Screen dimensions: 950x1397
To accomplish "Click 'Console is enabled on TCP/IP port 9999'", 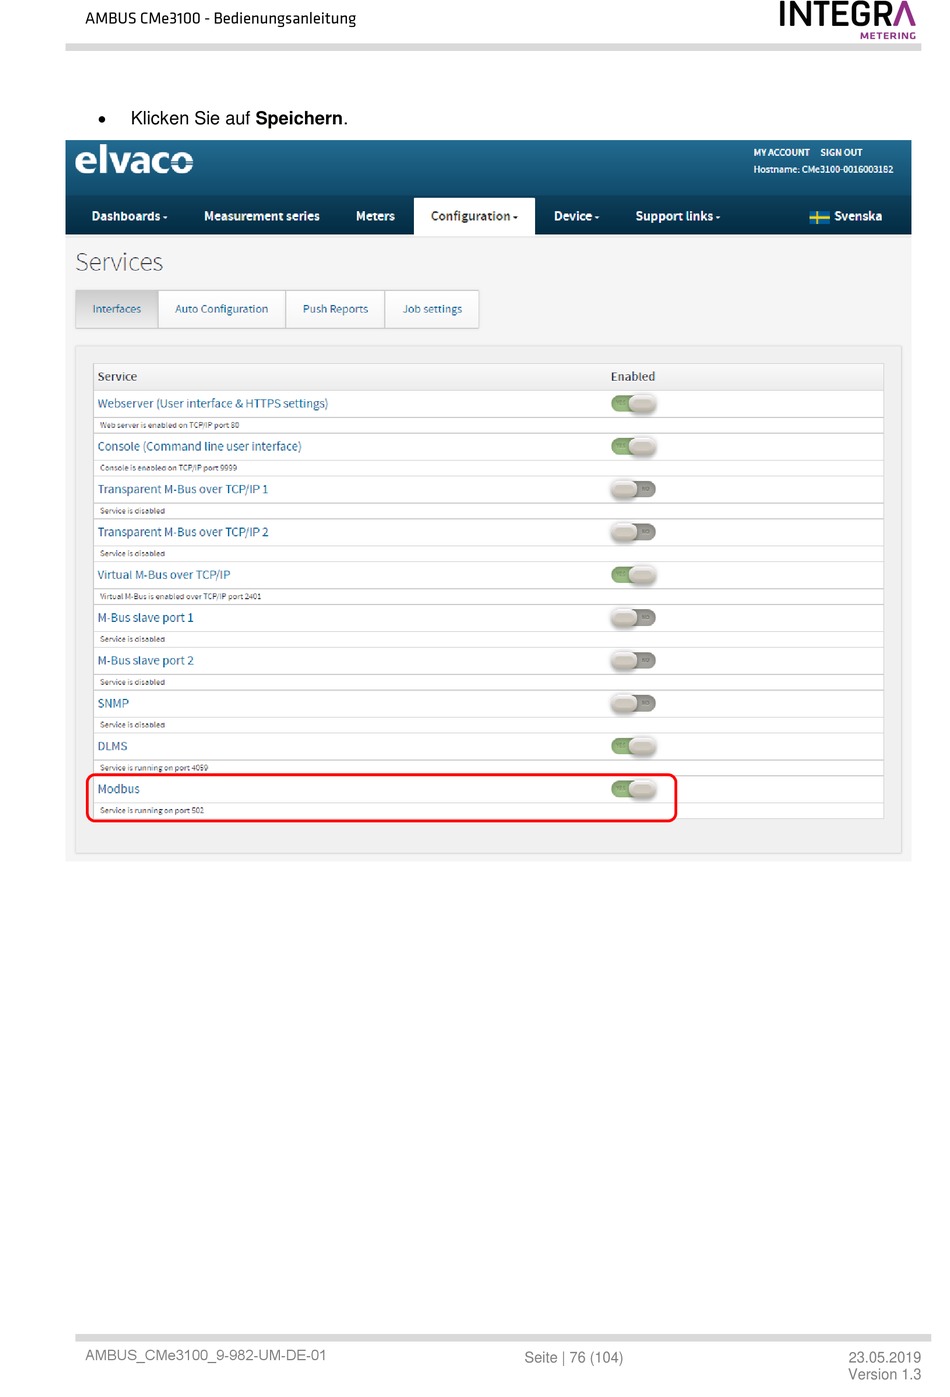I will [x=168, y=468].
